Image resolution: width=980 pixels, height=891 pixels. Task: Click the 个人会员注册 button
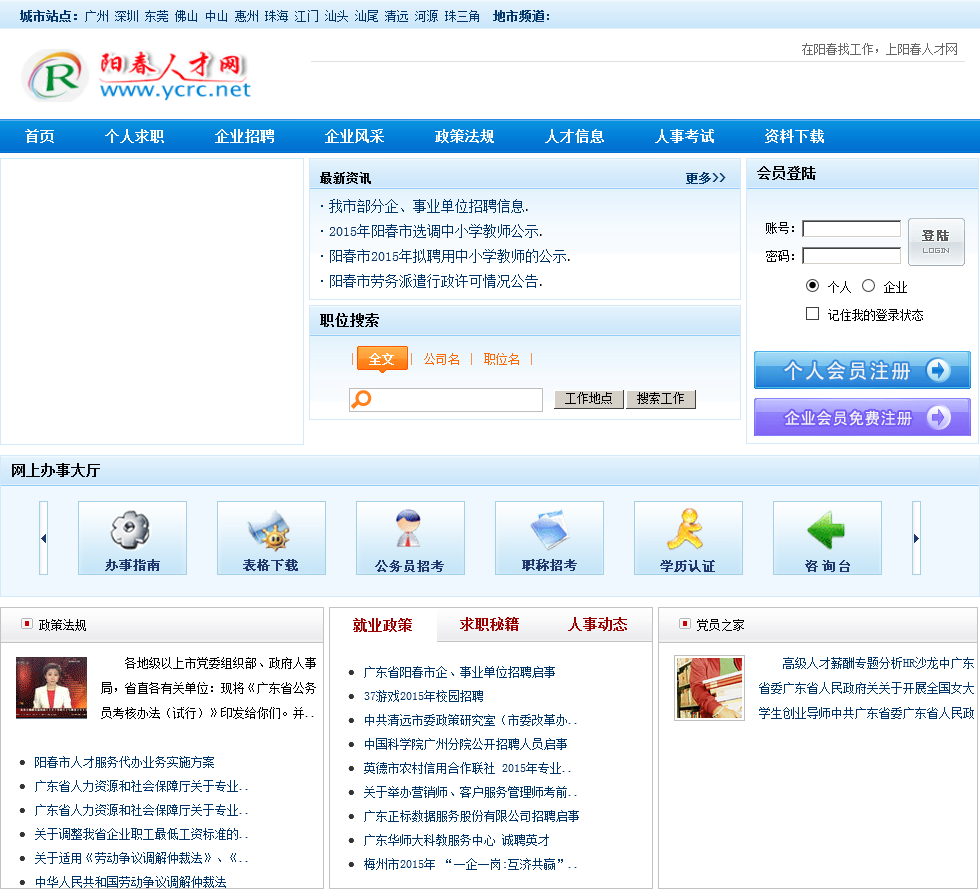(x=862, y=370)
